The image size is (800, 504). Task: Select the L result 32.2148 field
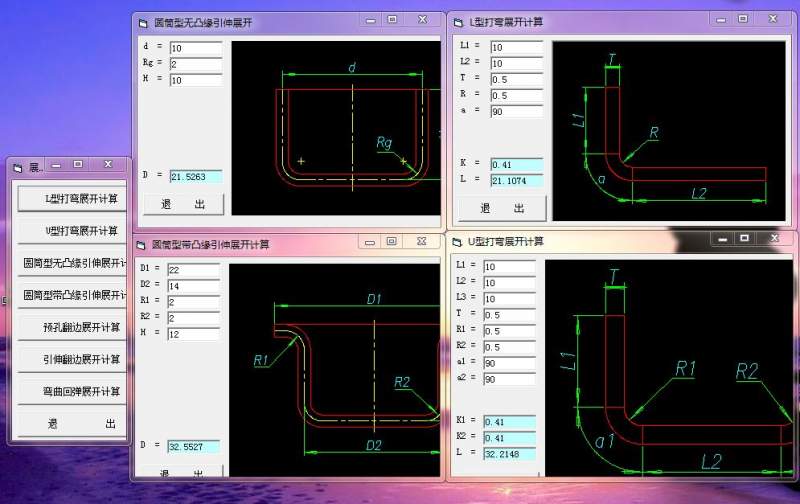click(x=509, y=453)
